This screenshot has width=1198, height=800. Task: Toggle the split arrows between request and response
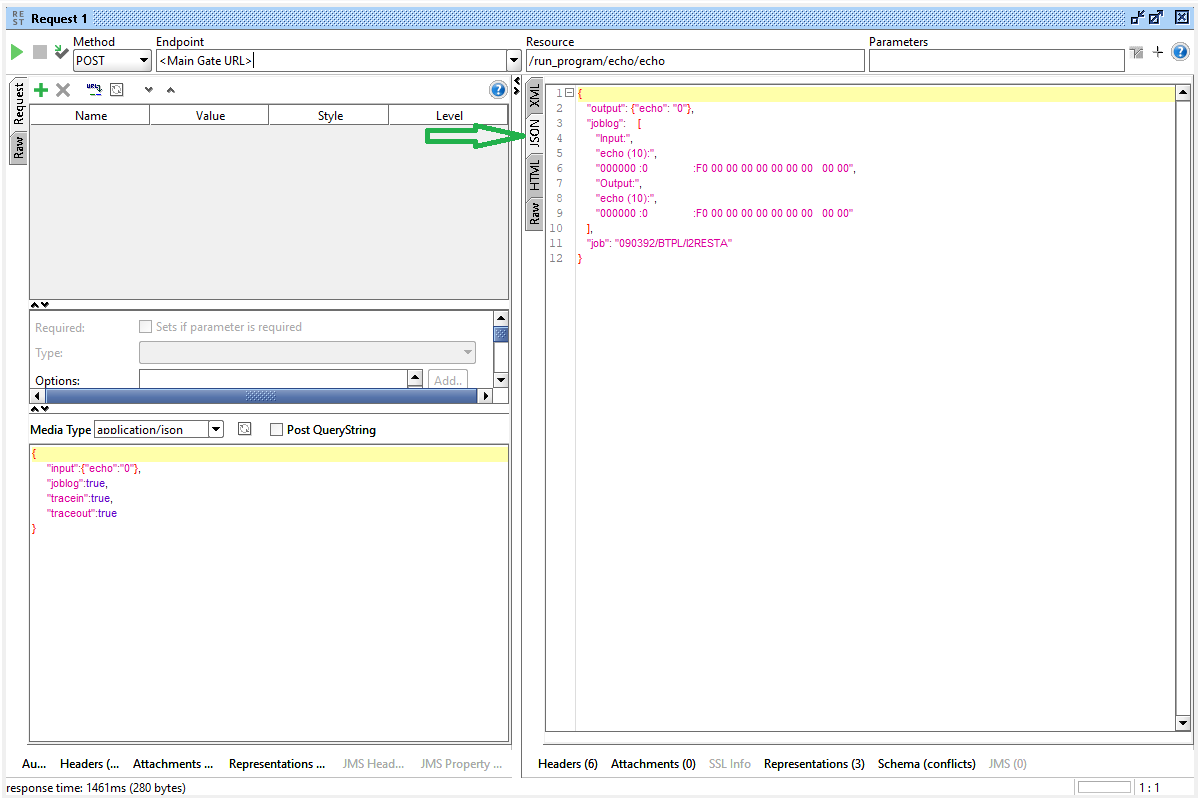pos(516,86)
